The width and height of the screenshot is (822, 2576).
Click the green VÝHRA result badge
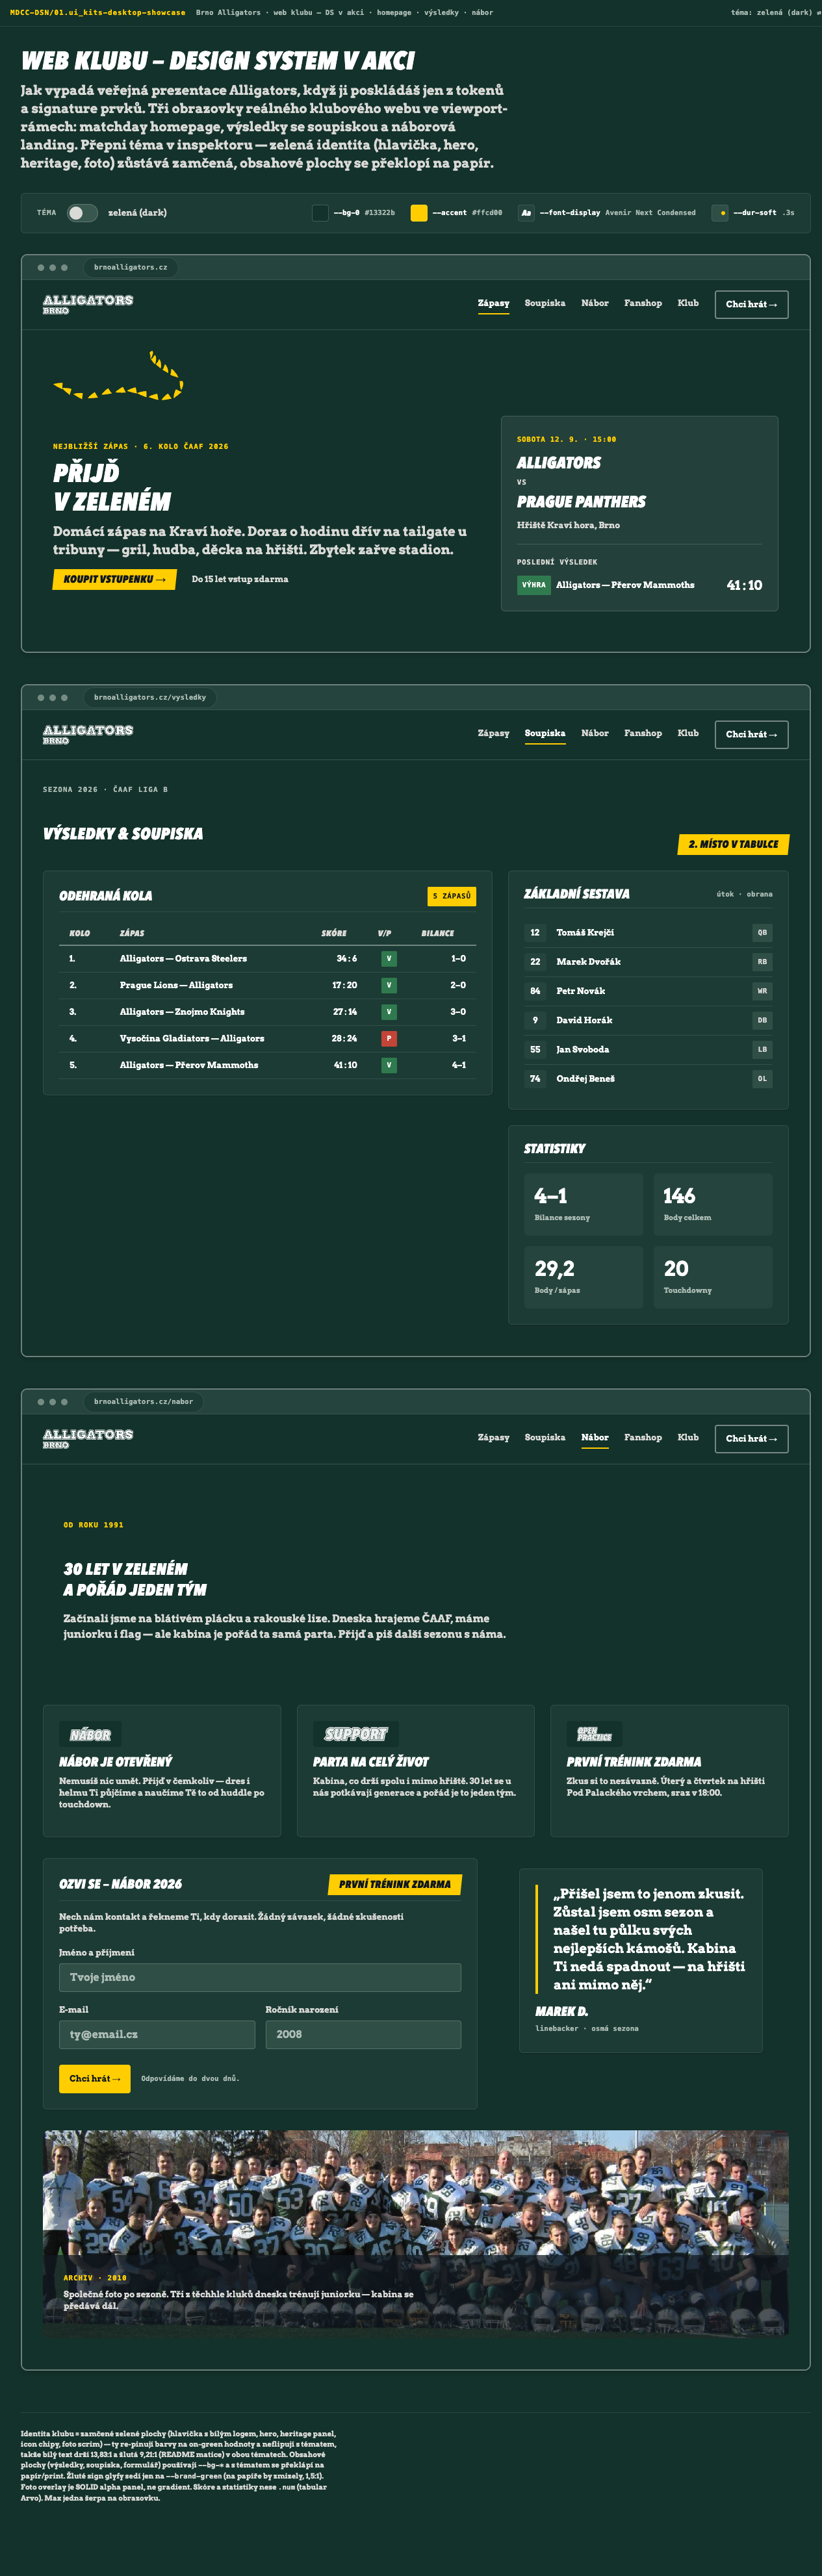pyautogui.click(x=534, y=585)
